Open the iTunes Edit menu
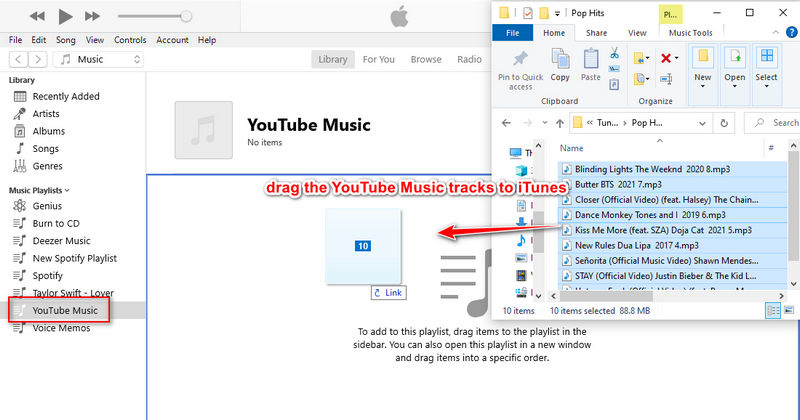800x420 pixels. (38, 40)
